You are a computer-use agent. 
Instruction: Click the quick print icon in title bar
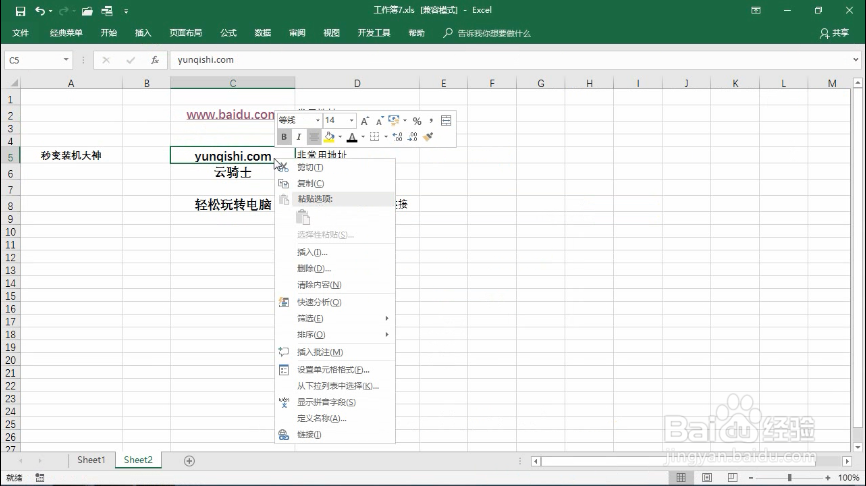107,11
